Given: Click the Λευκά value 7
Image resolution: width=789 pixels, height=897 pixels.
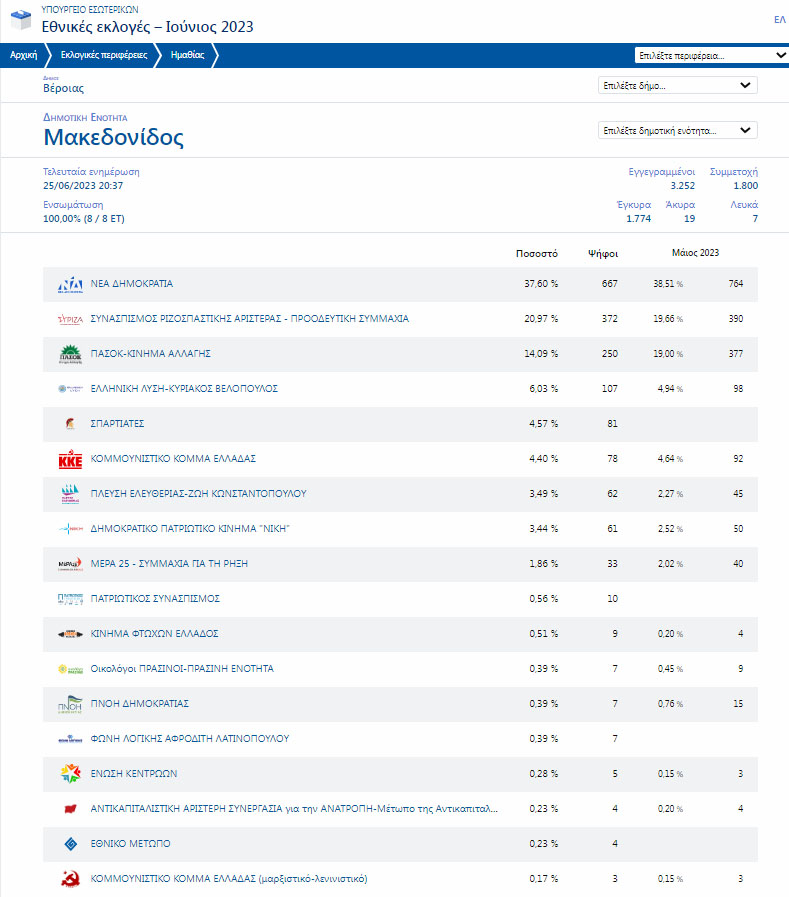Looking at the screenshot, I should (x=755, y=219).
